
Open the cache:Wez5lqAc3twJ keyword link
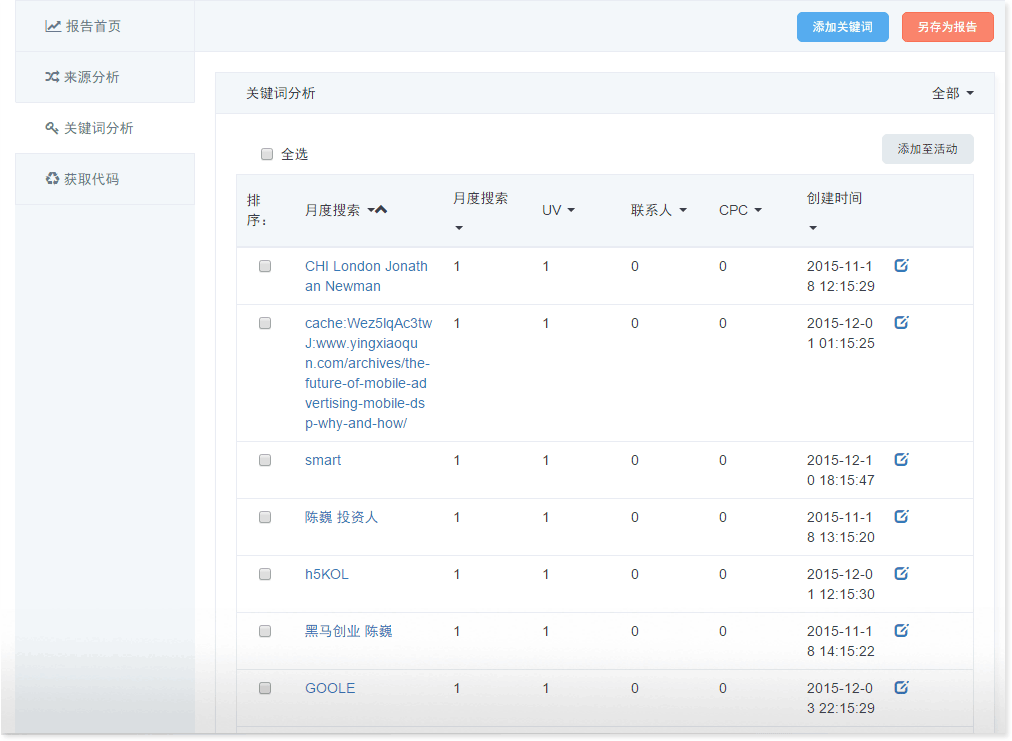tap(368, 373)
